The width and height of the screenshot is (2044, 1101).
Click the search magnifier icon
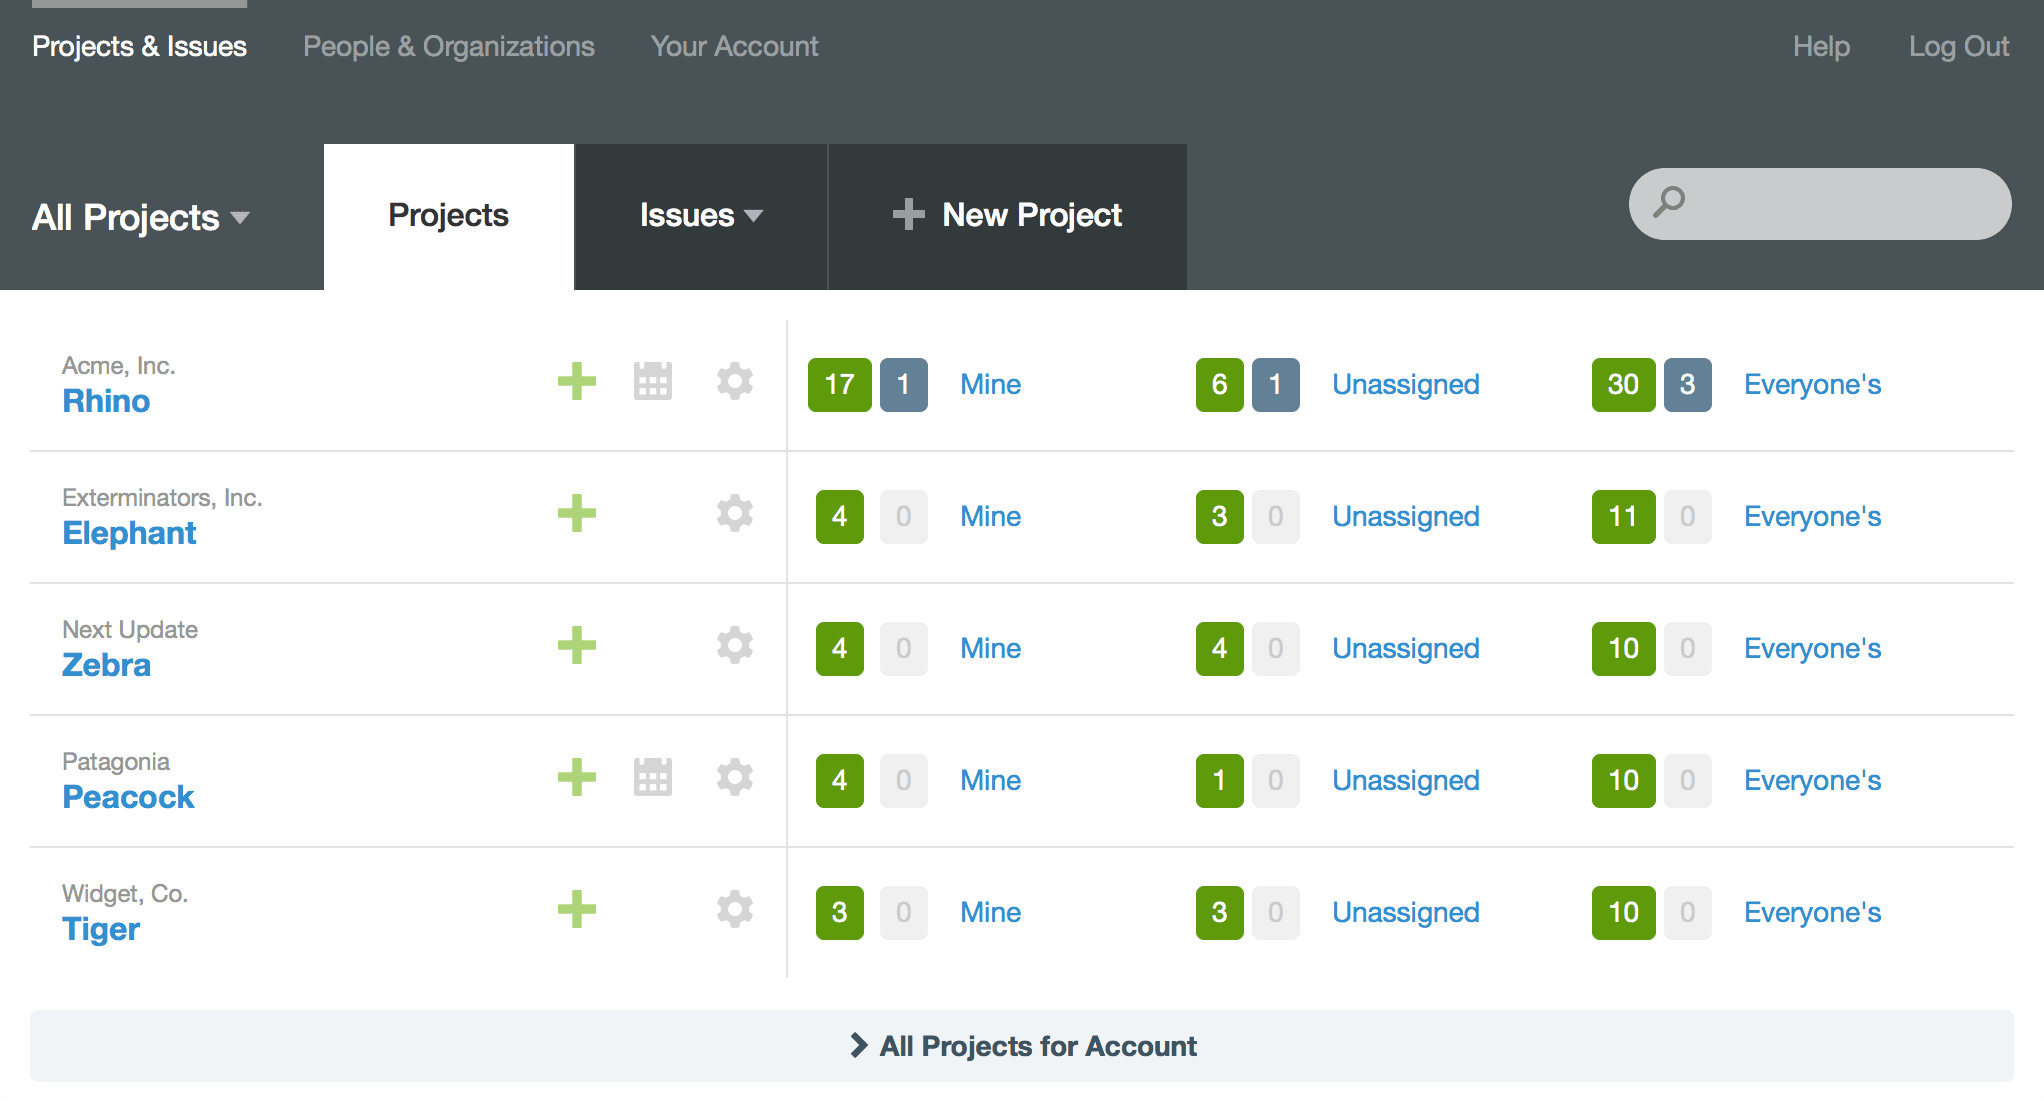click(x=1669, y=203)
